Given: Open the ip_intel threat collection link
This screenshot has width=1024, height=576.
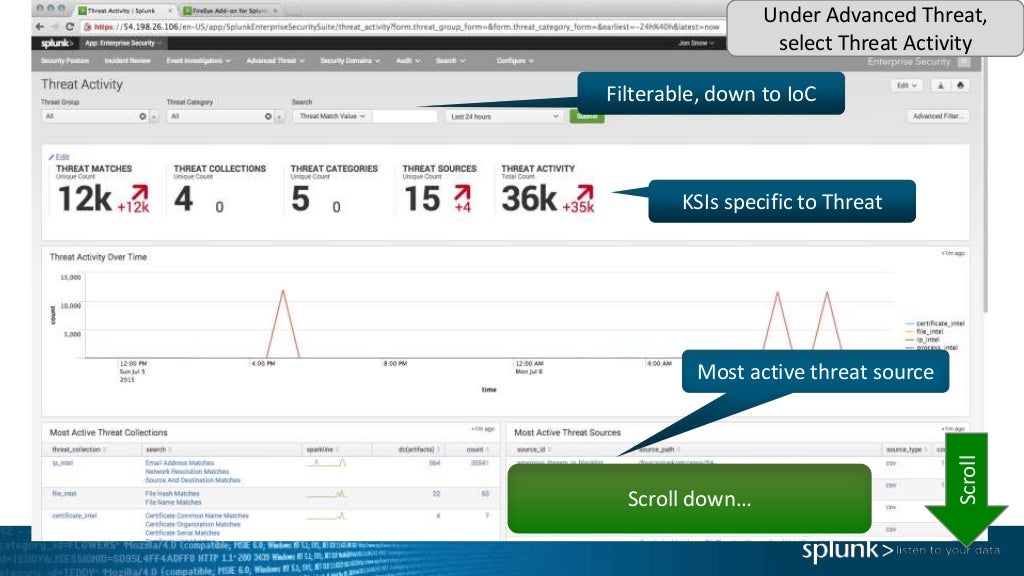Looking at the screenshot, I should click(x=63, y=463).
